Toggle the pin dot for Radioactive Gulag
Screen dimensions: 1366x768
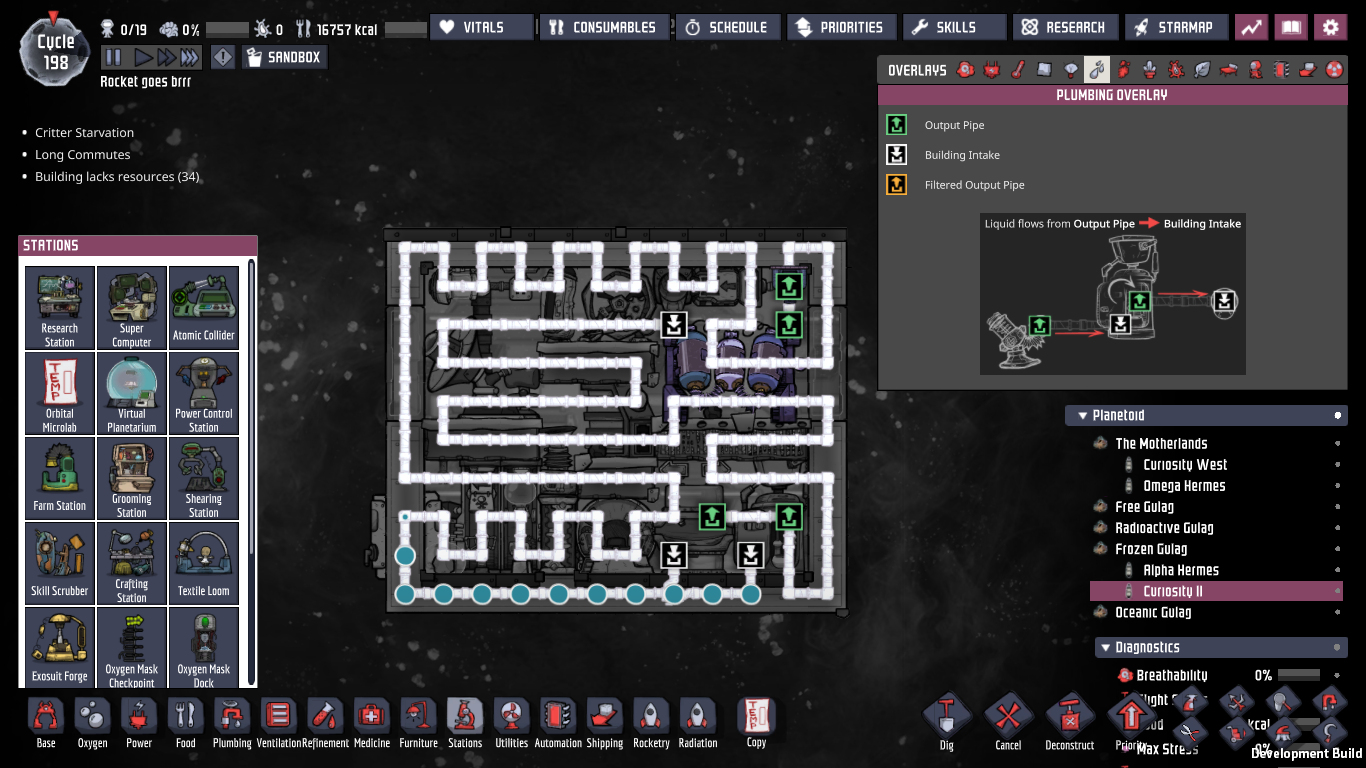point(1338,528)
